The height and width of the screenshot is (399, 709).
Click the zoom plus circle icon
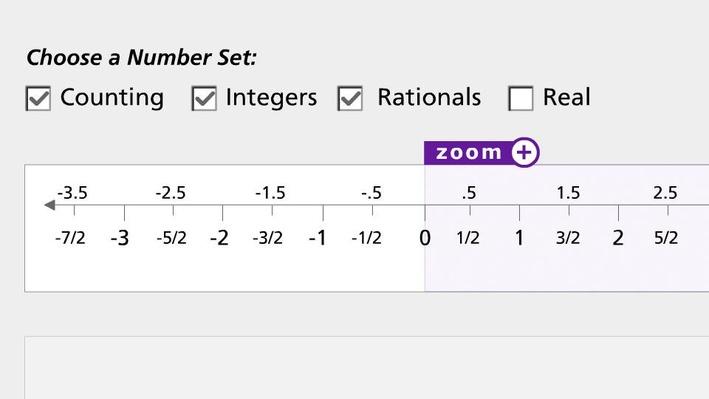coord(525,152)
